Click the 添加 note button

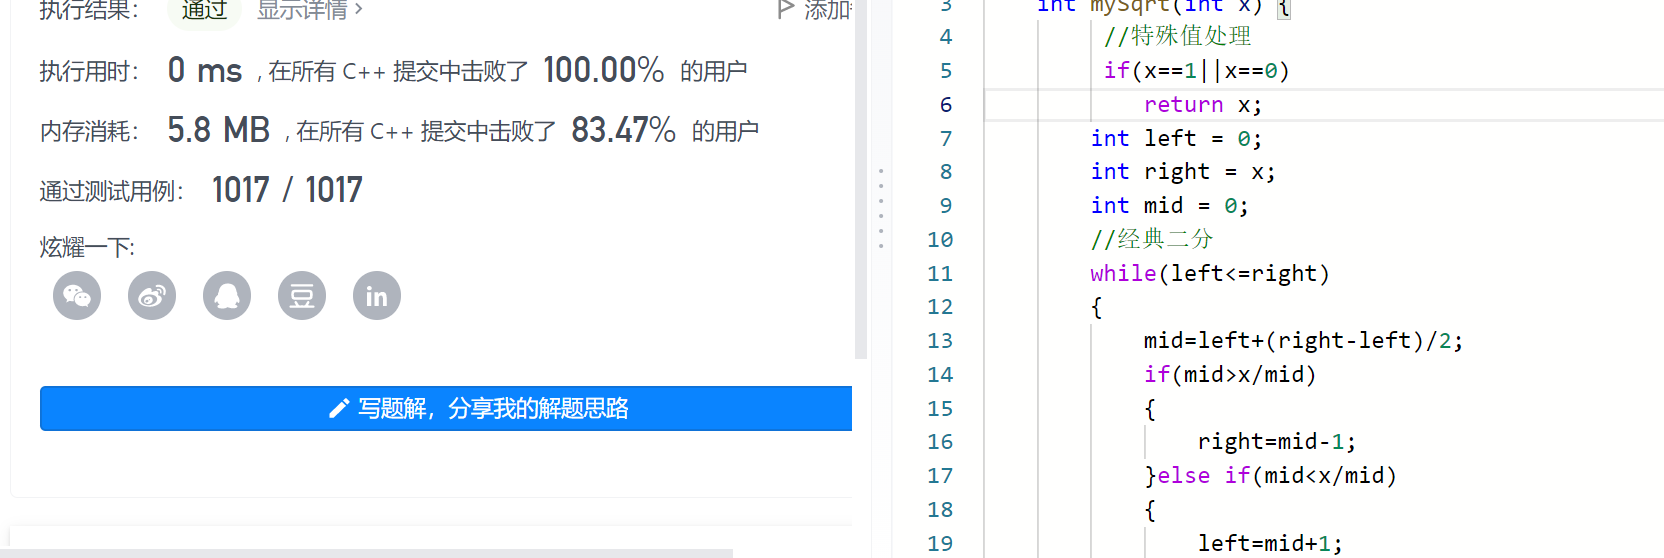pyautogui.click(x=815, y=10)
